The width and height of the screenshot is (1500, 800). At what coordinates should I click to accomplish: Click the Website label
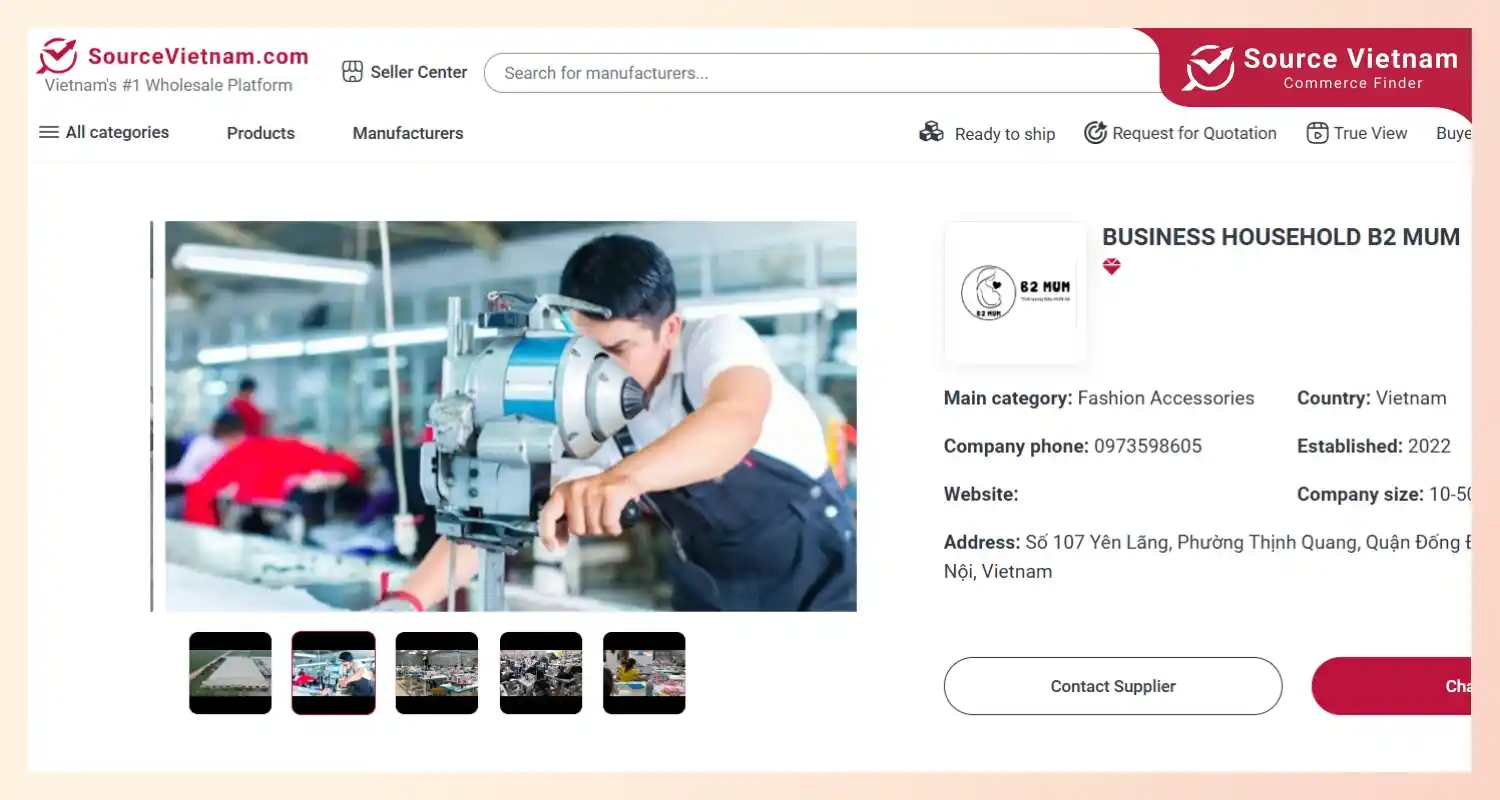tap(981, 494)
